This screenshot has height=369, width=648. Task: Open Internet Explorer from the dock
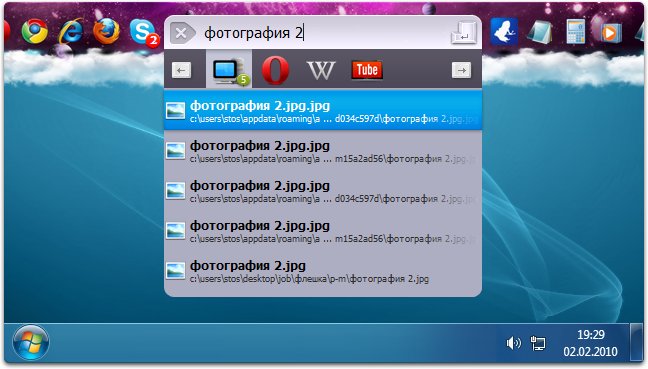(x=71, y=31)
